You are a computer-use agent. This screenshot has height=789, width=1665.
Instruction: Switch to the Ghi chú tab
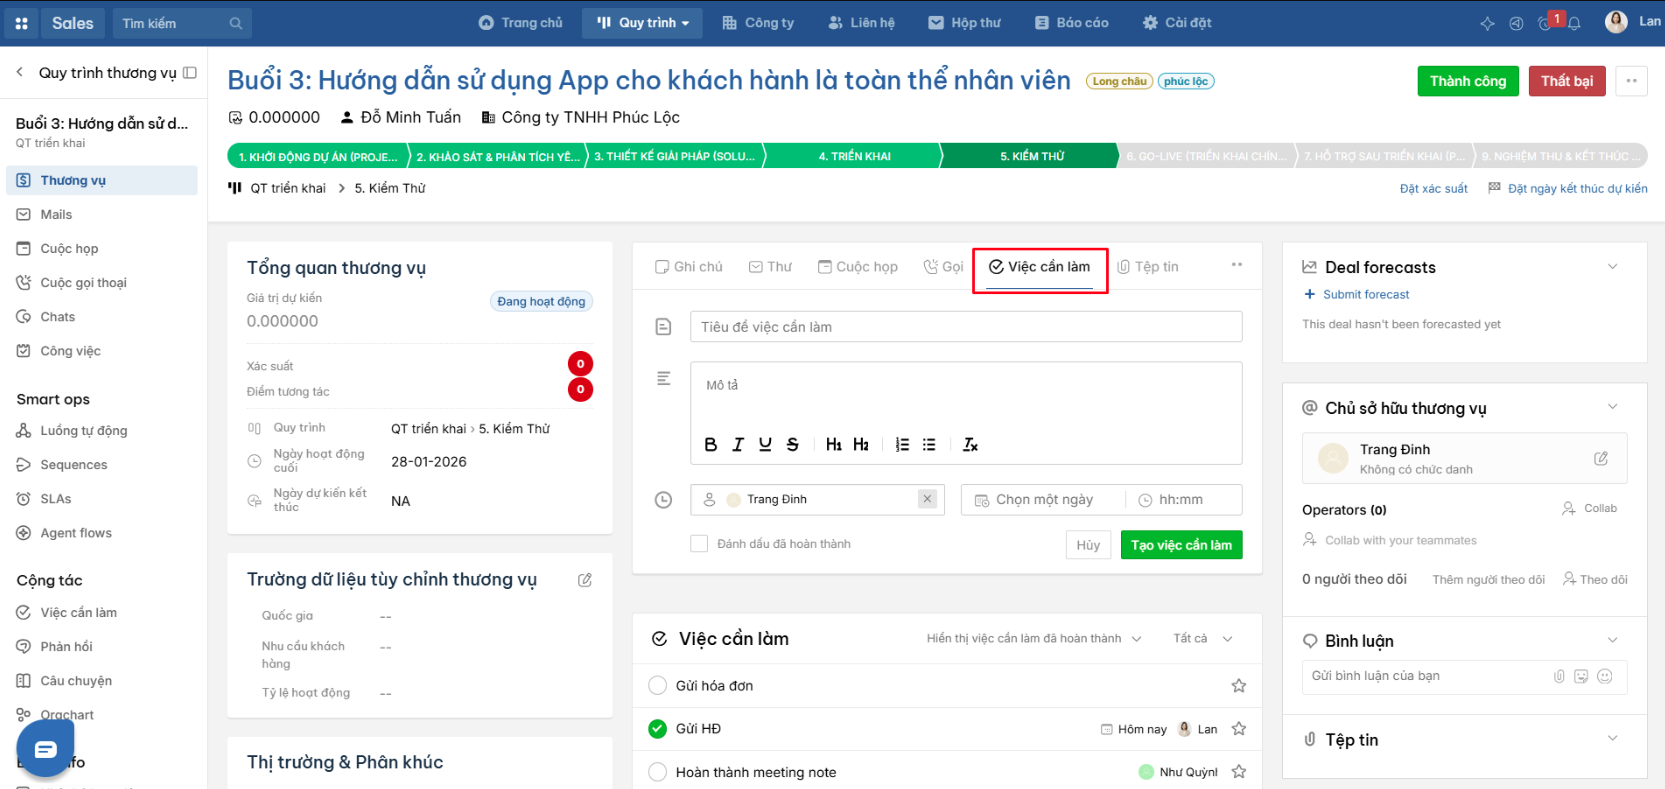click(x=689, y=267)
